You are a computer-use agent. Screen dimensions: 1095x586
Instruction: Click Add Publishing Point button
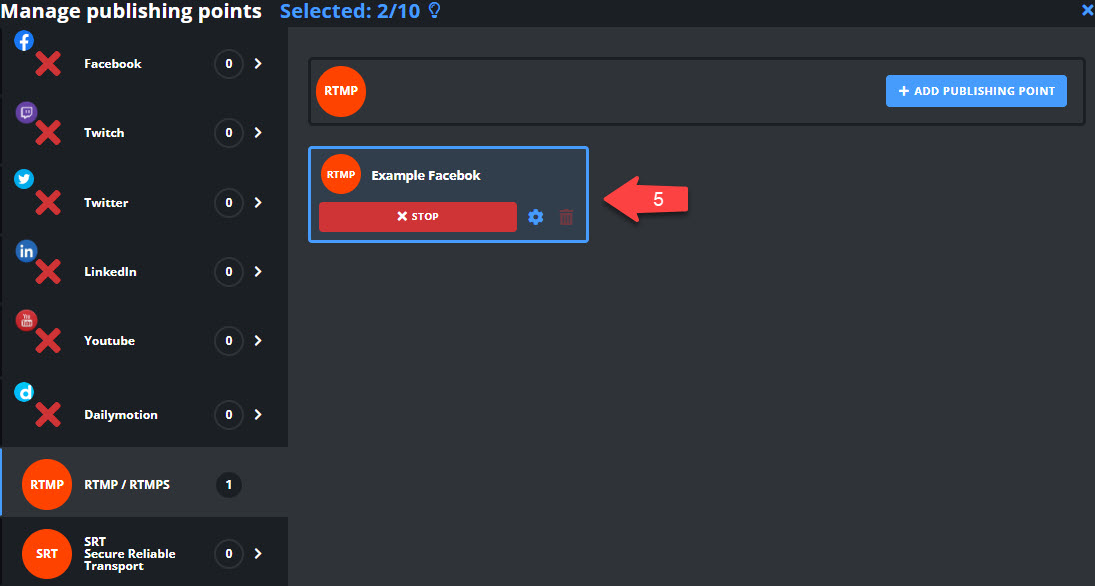[x=976, y=91]
